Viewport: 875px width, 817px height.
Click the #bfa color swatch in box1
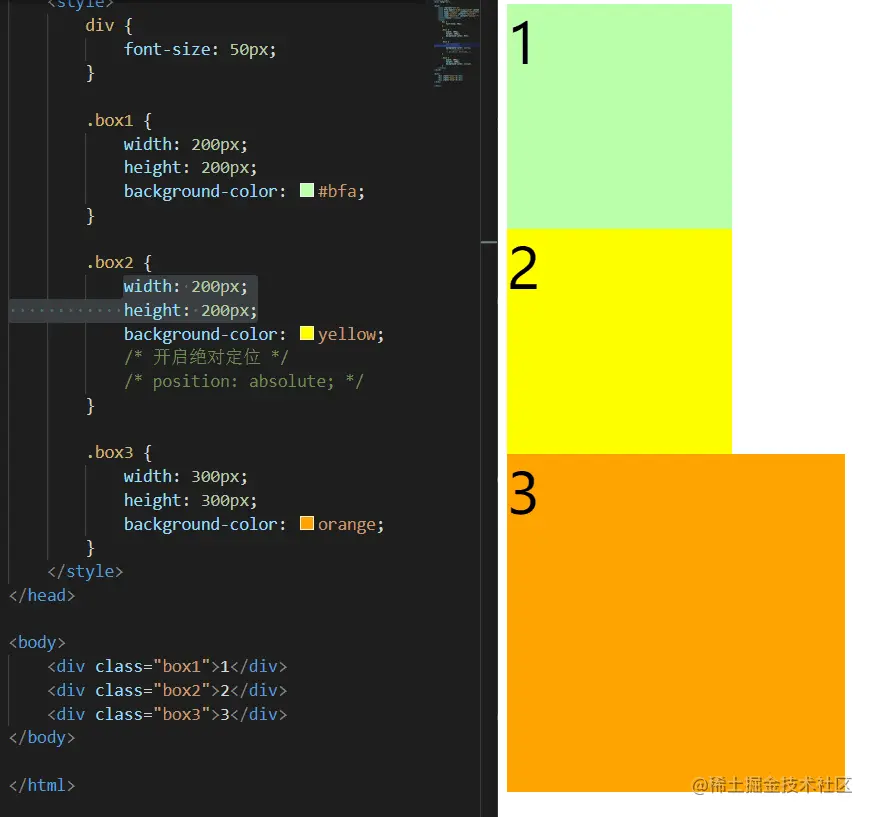[x=307, y=190]
